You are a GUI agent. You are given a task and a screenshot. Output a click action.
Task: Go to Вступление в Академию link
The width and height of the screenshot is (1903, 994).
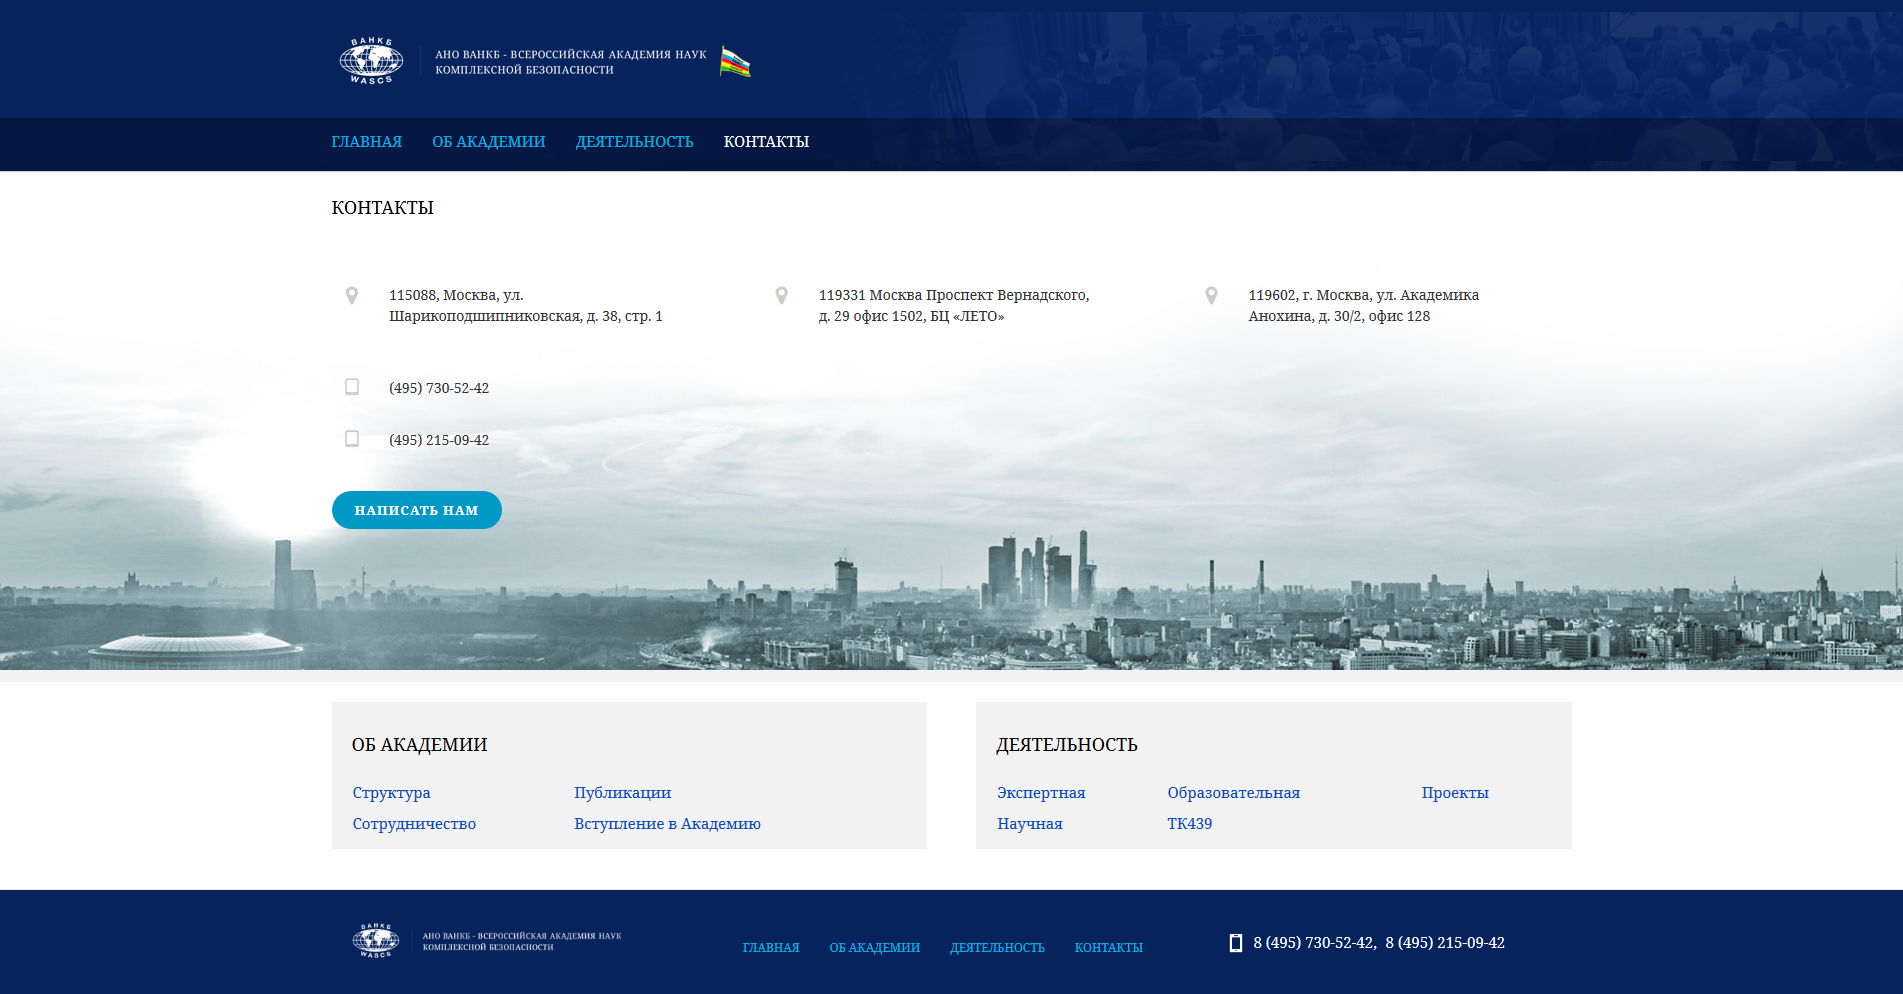[667, 824]
